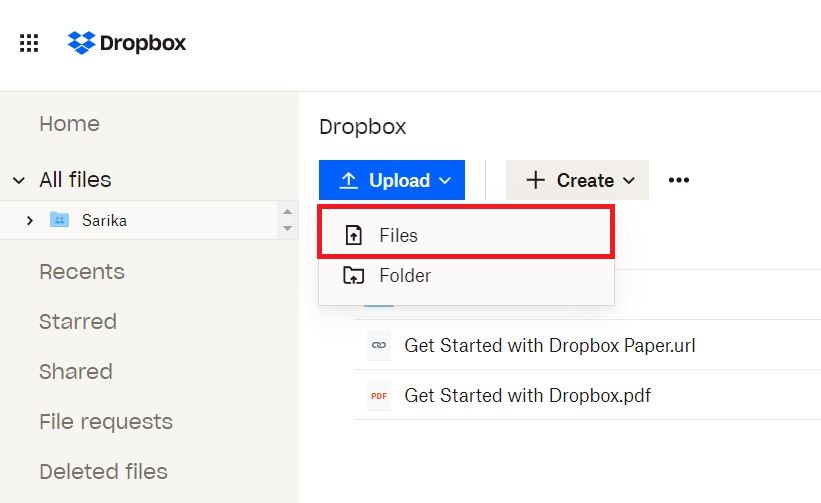
Task: Open Get Started with Dropbox.pdf
Action: click(528, 395)
